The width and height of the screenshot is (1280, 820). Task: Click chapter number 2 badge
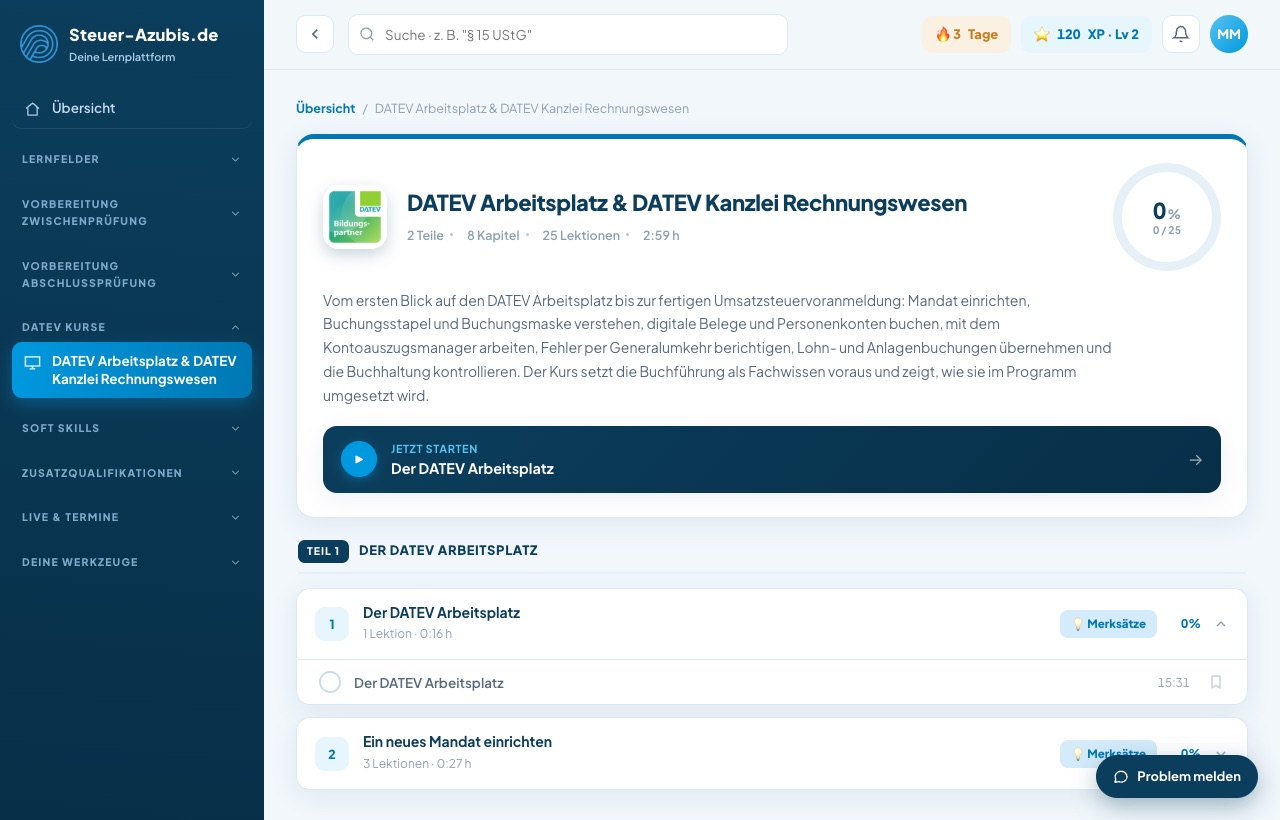(x=332, y=754)
